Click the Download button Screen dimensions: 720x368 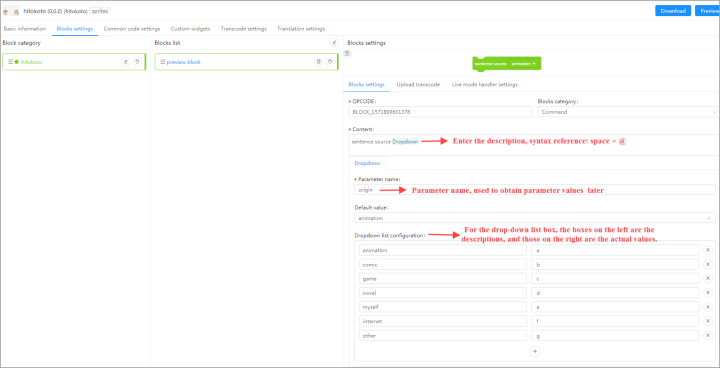(673, 11)
